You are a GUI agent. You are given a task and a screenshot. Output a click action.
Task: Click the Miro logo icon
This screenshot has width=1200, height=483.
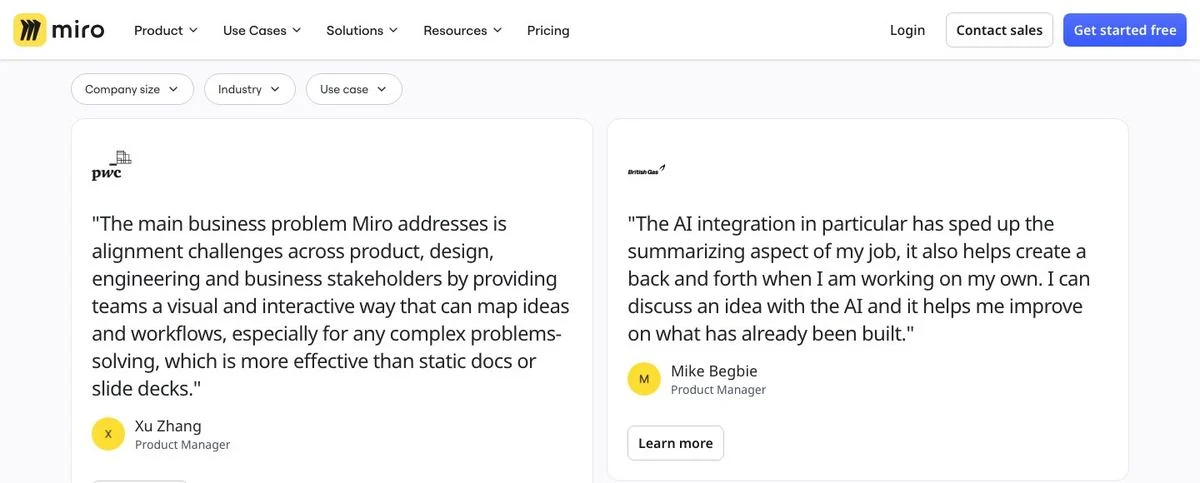tap(30, 30)
